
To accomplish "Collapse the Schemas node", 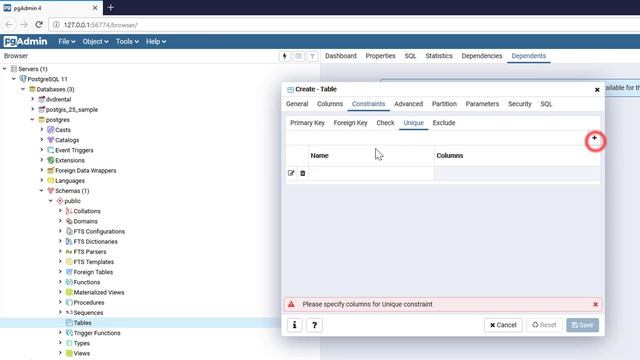I will (x=41, y=191).
